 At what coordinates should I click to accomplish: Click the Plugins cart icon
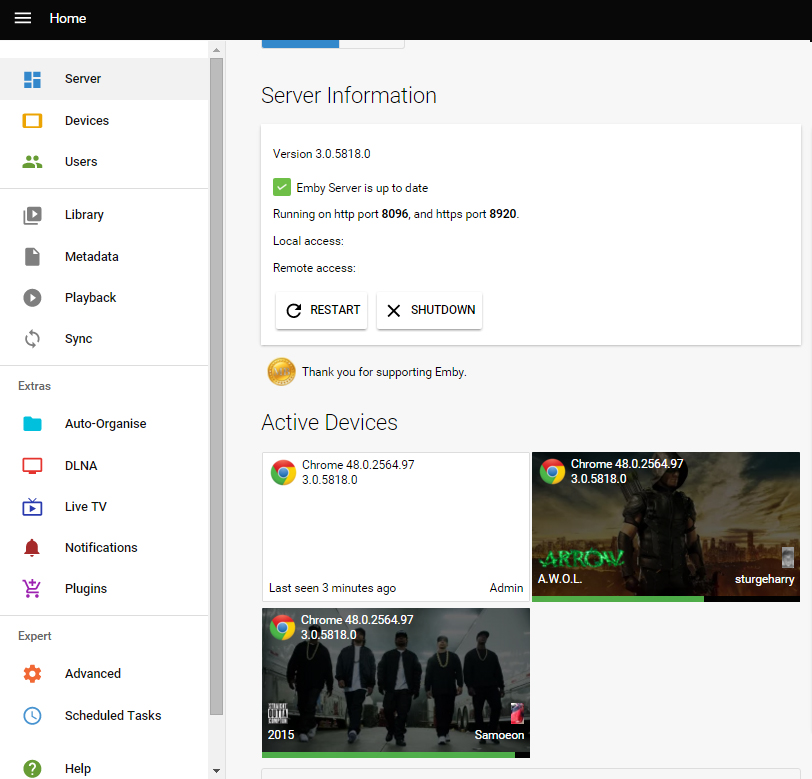[x=32, y=589]
